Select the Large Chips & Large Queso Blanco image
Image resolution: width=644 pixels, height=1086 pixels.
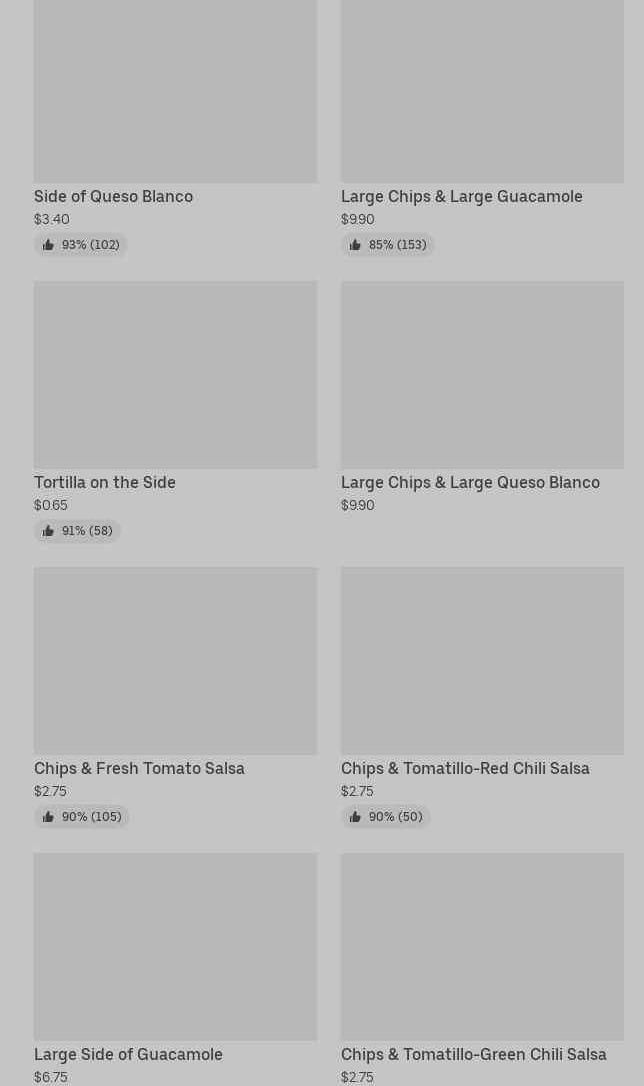(x=482, y=374)
